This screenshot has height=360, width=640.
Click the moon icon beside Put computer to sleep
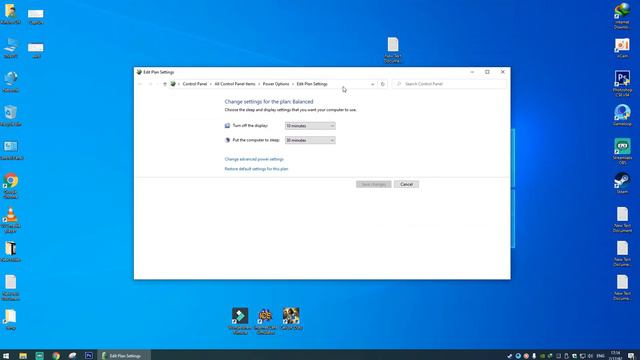pyautogui.click(x=227, y=140)
